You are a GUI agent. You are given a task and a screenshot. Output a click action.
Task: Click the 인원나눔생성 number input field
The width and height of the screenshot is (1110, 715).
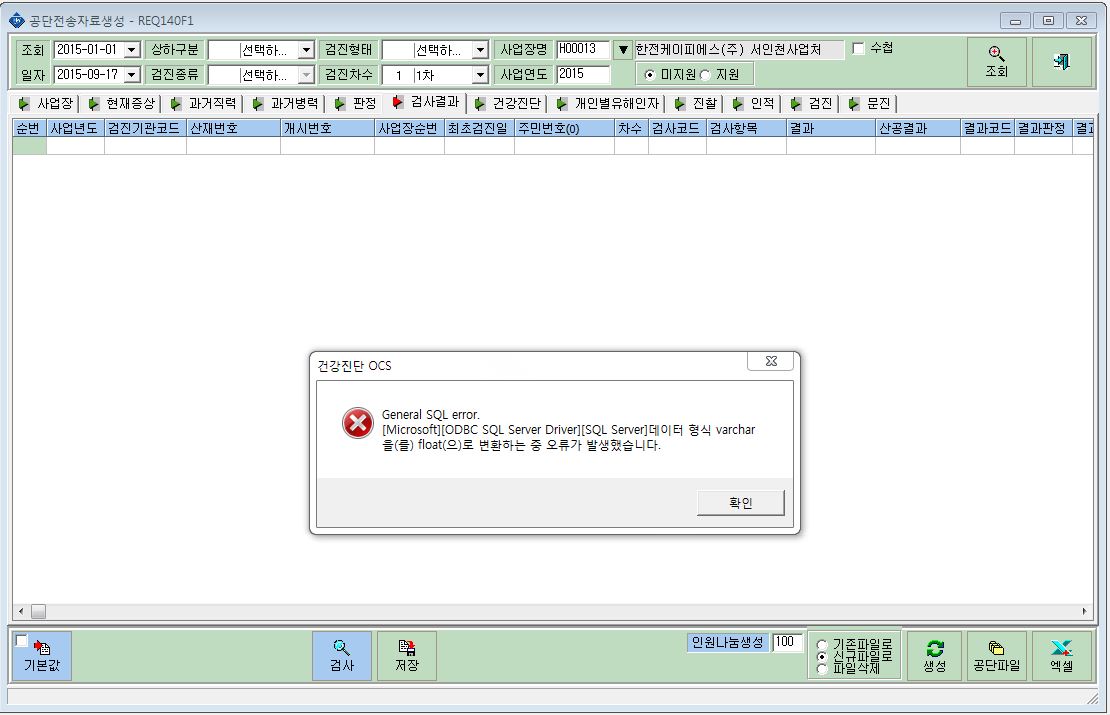786,641
